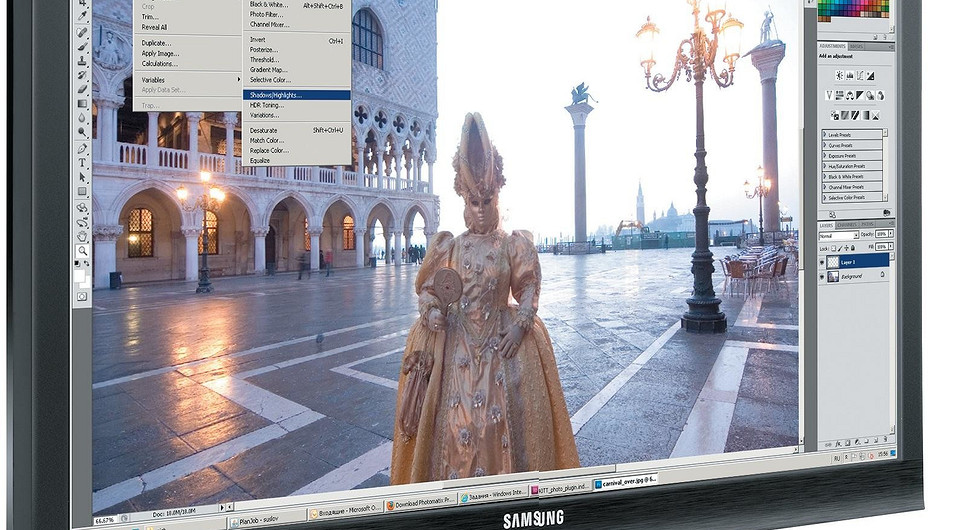The width and height of the screenshot is (960, 530).
Task: Add a Color Balance adjustment icon
Action: (x=850, y=95)
